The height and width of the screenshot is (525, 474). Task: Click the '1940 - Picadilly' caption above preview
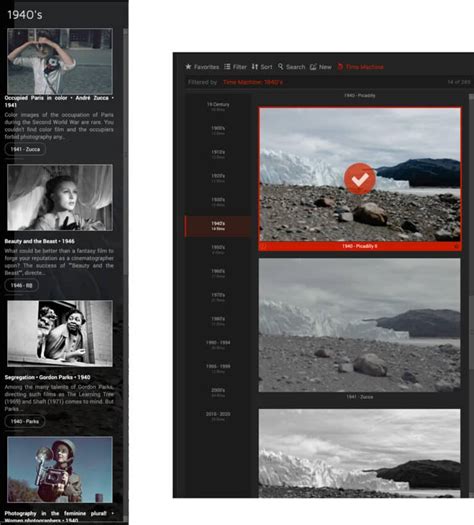coord(360,95)
